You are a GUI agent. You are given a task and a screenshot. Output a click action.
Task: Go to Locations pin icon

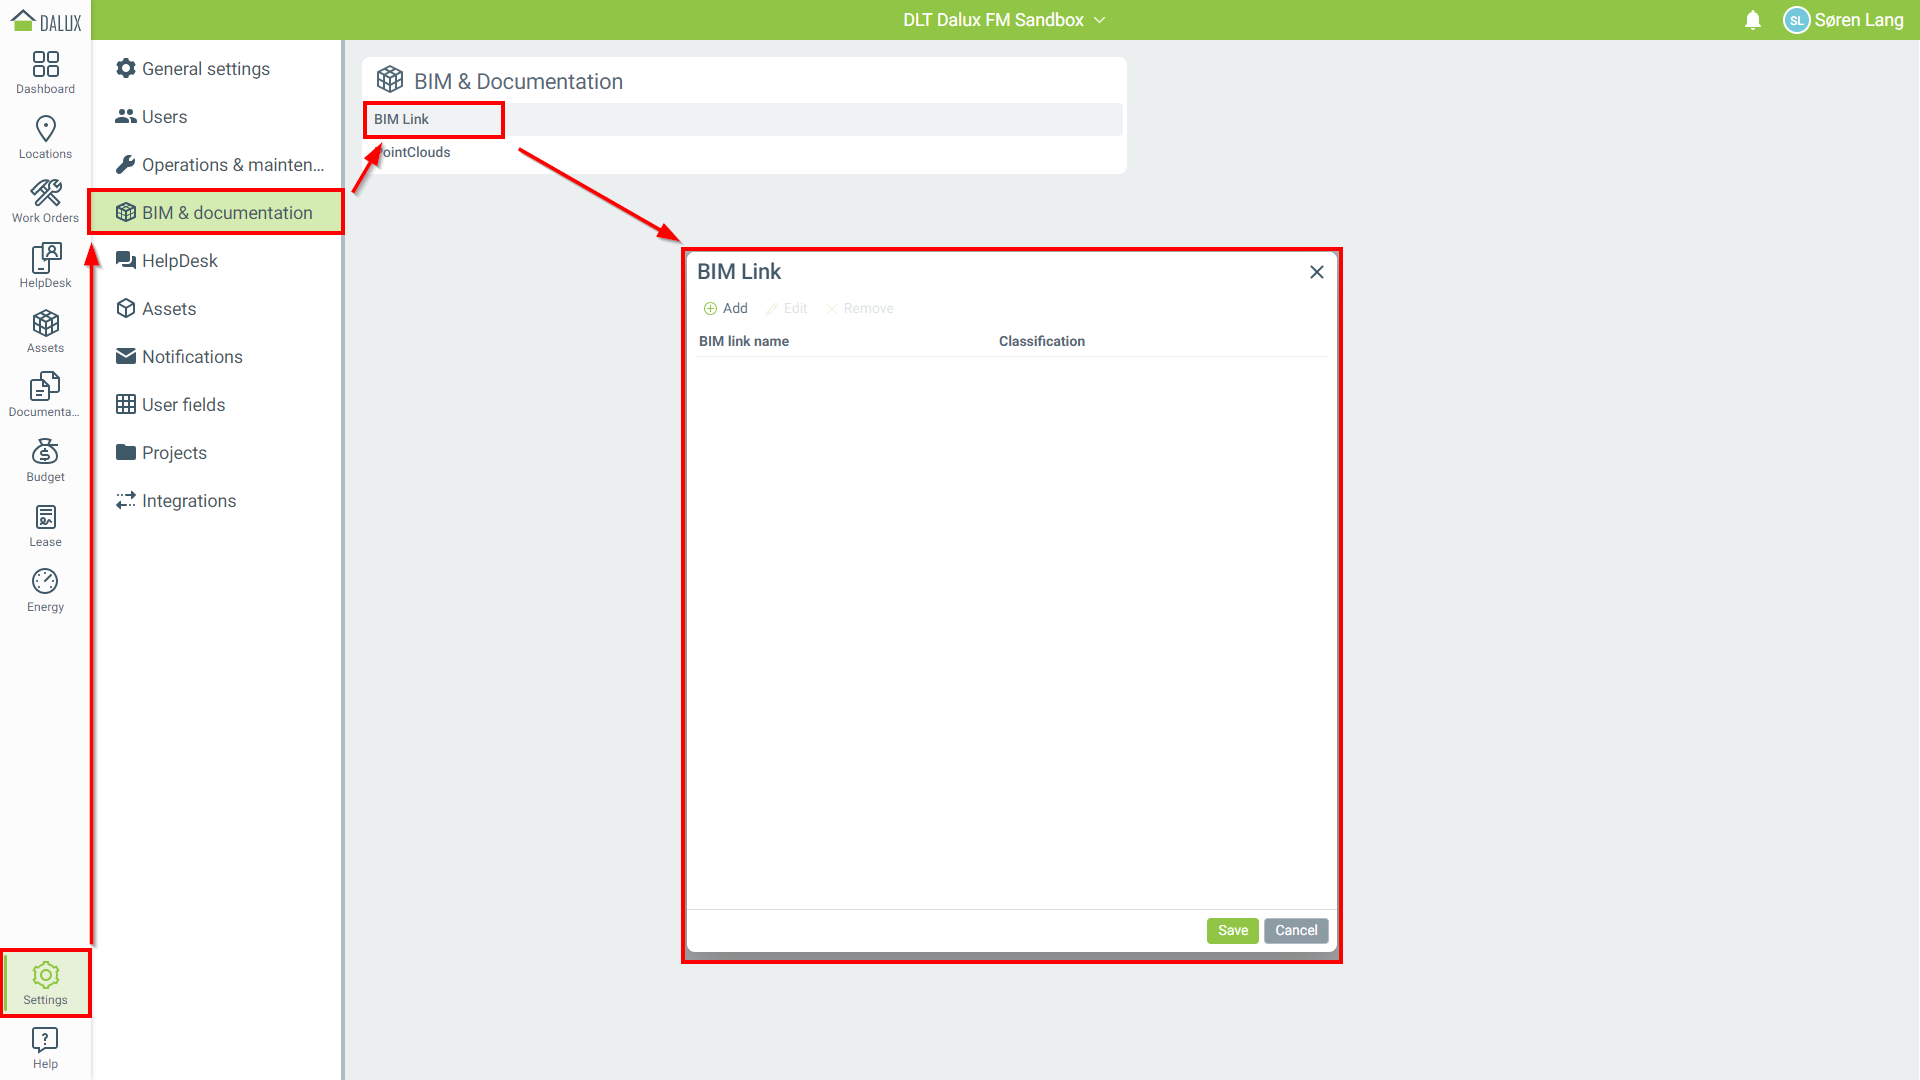click(45, 137)
